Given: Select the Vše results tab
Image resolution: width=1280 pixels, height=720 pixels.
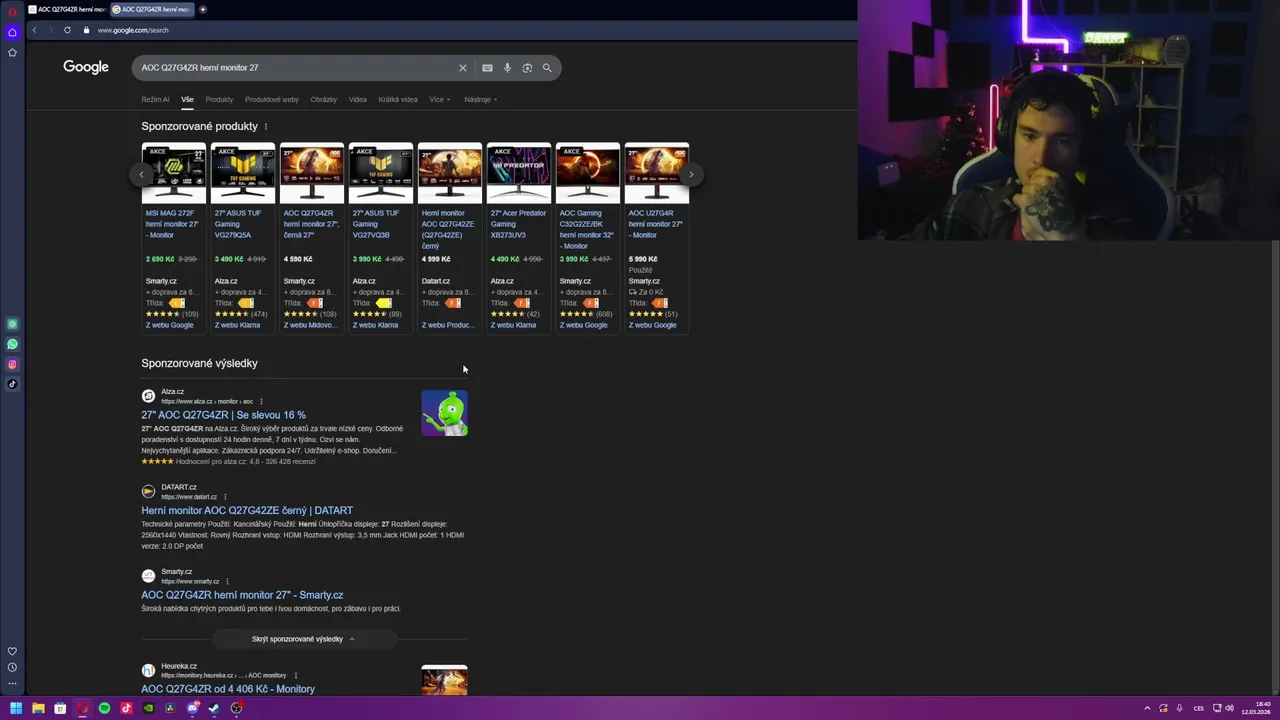Looking at the screenshot, I should [187, 99].
